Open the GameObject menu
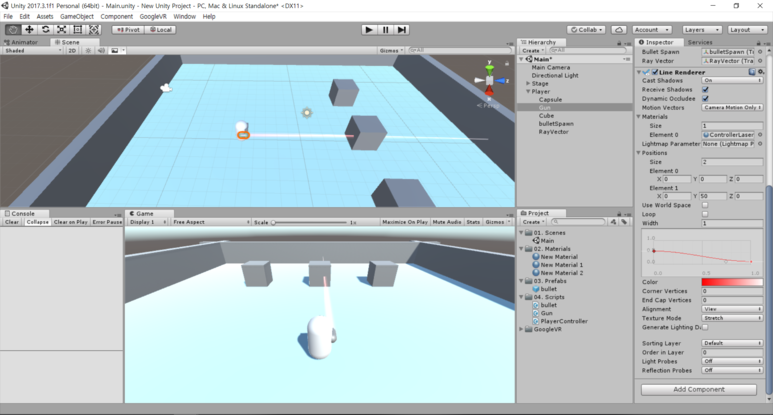The height and width of the screenshot is (415, 773). coord(76,16)
